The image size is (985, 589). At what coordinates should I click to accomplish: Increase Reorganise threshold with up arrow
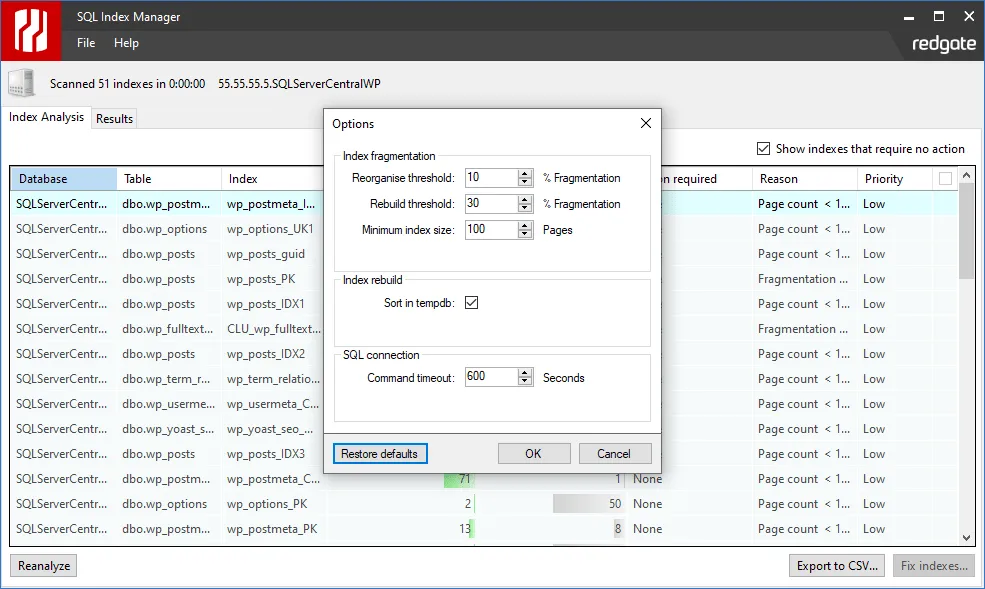(526, 173)
